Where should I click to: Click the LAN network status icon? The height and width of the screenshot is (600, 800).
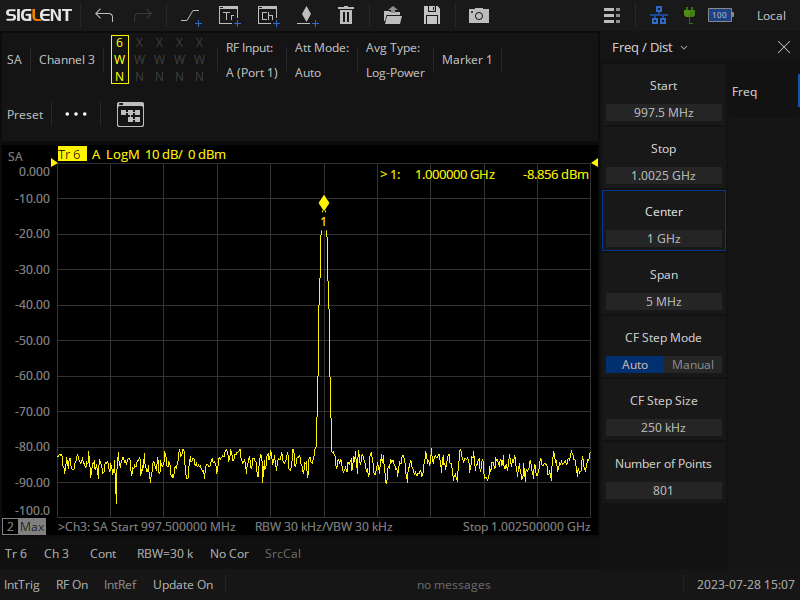(x=659, y=15)
